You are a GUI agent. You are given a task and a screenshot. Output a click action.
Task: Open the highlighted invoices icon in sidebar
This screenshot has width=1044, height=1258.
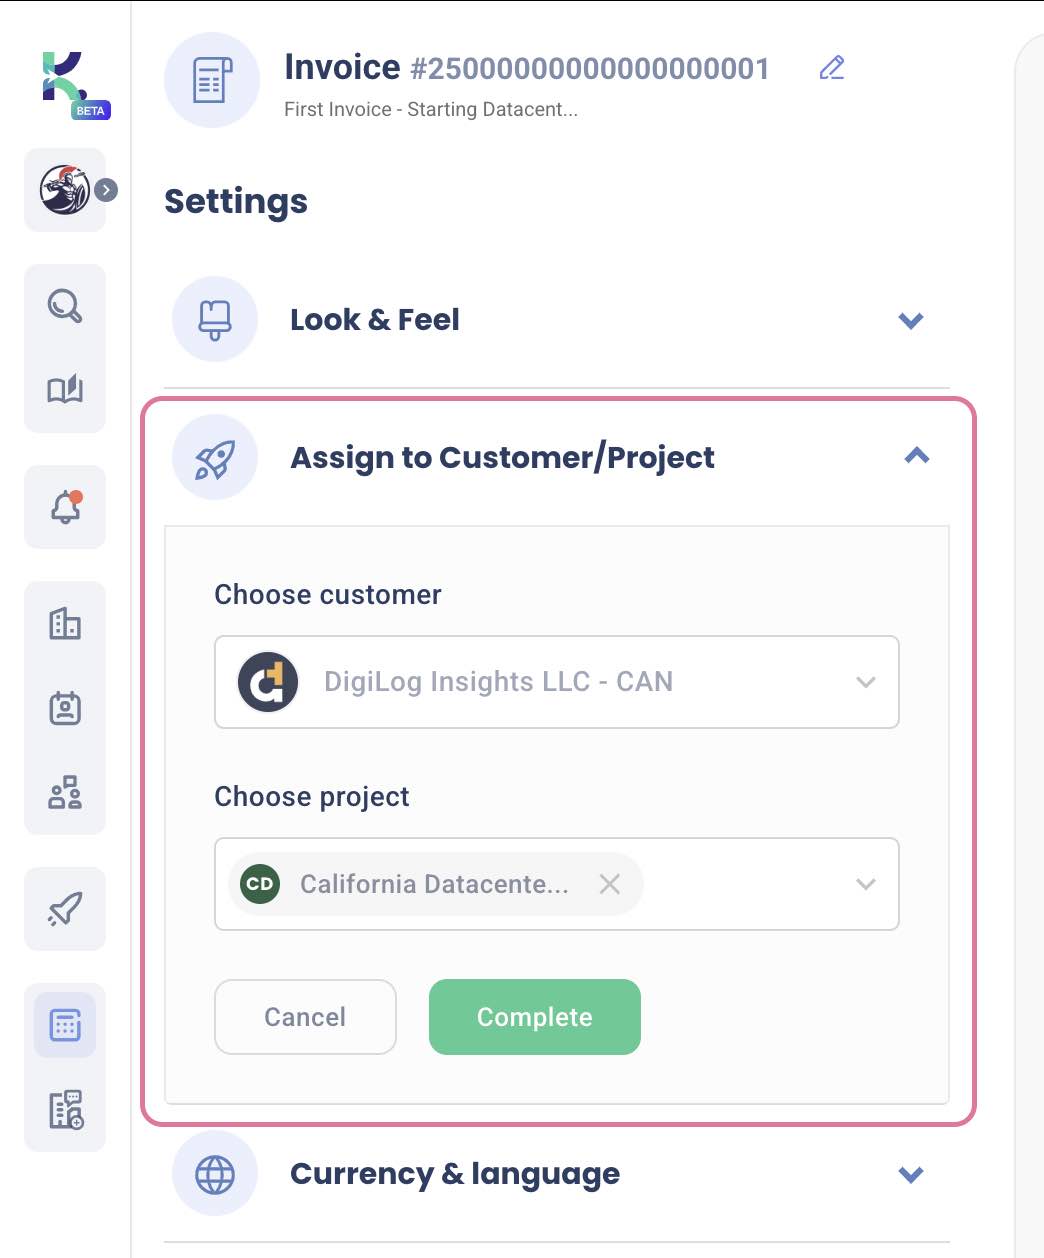[64, 1024]
